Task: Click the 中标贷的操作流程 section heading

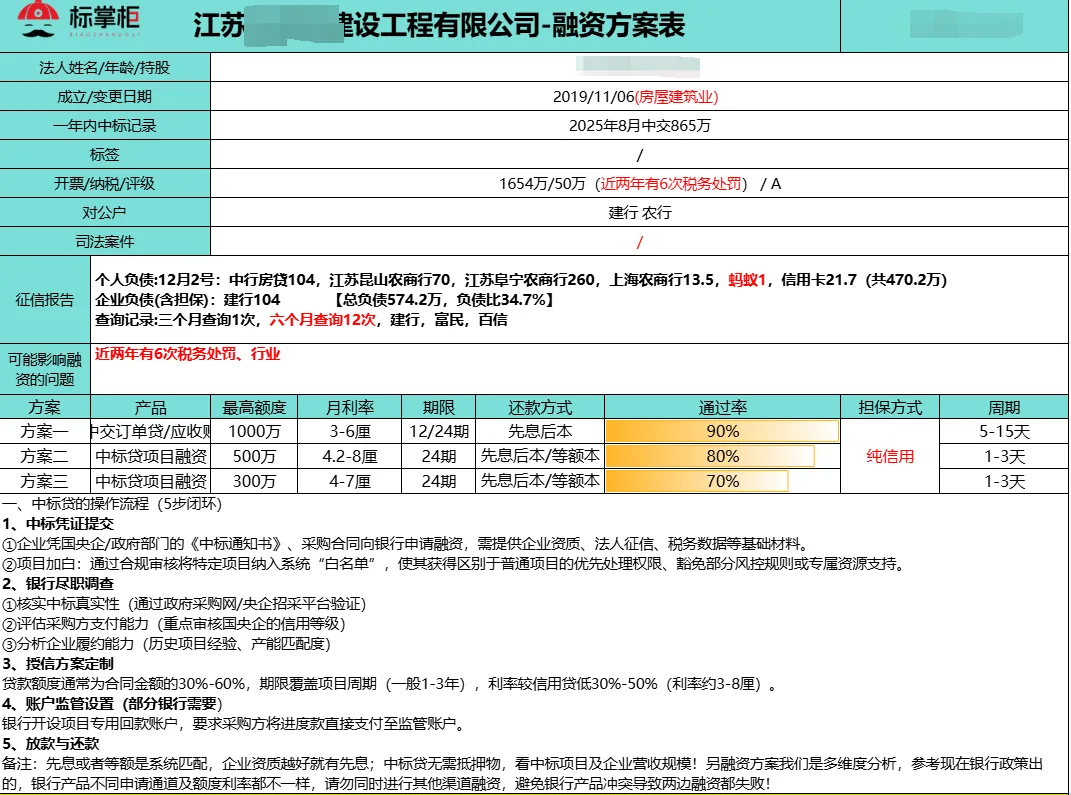Action: click(112, 504)
